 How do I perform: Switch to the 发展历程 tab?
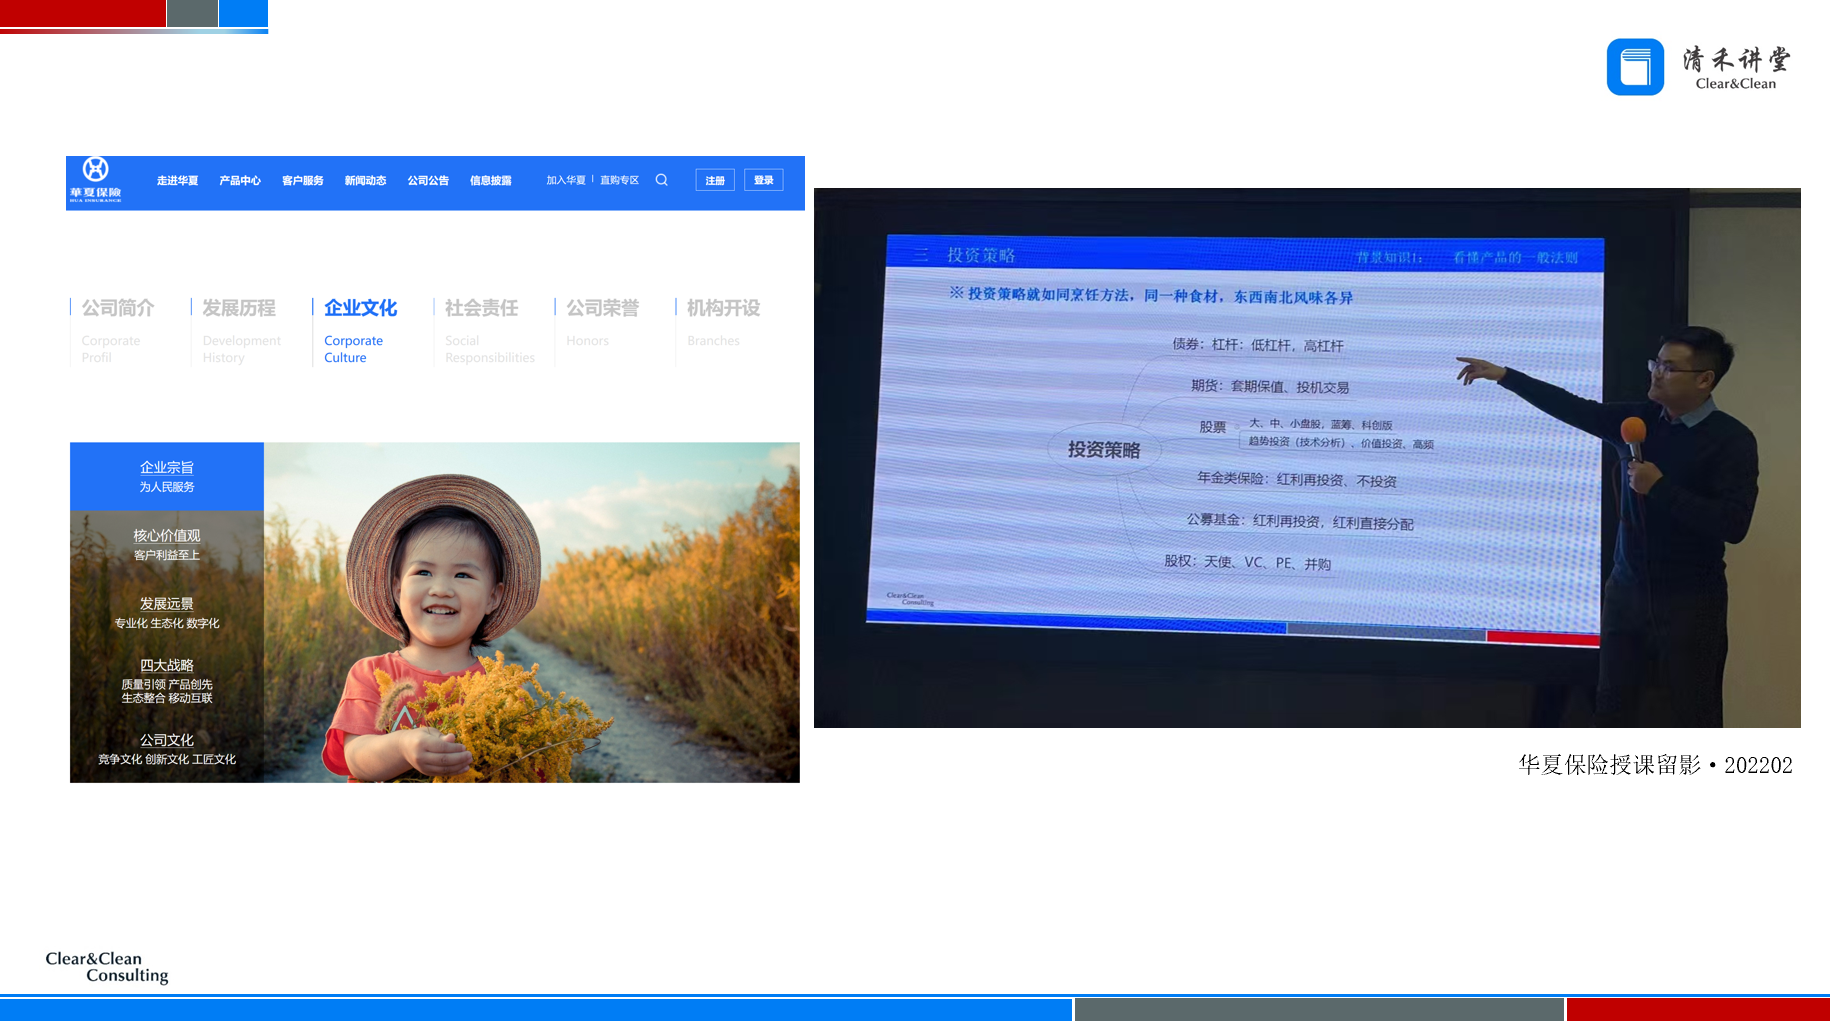click(x=239, y=308)
